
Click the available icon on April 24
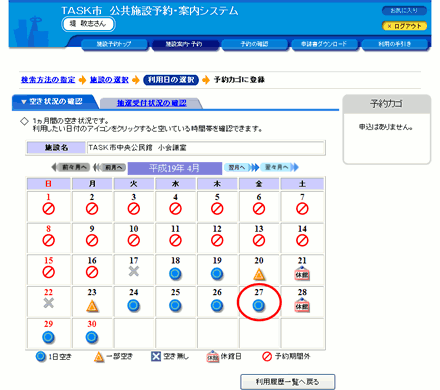[x=134, y=306]
